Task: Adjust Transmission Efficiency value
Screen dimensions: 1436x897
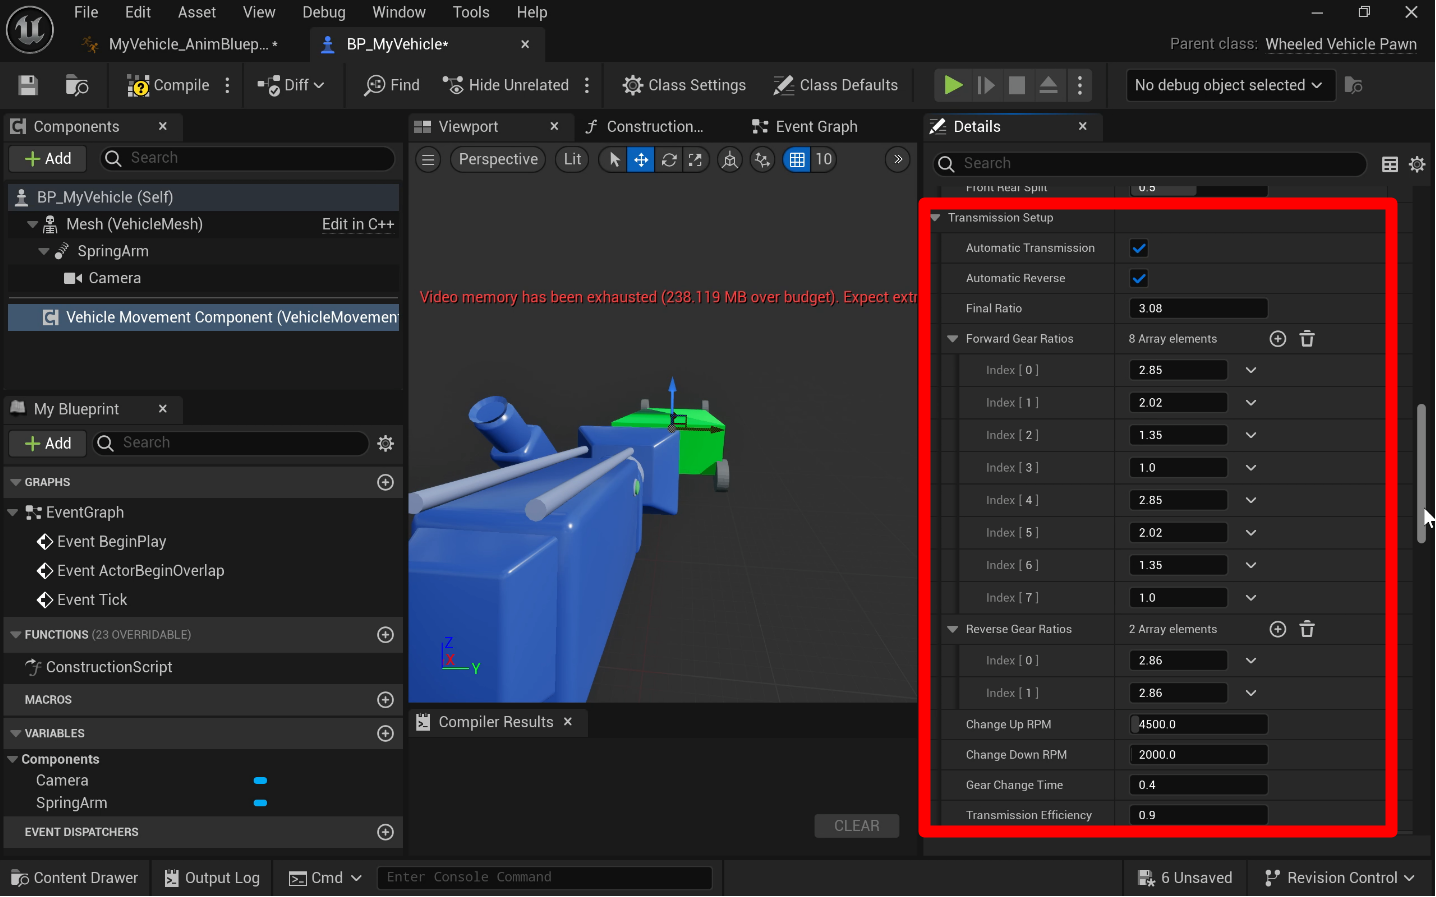Action: tap(1198, 815)
